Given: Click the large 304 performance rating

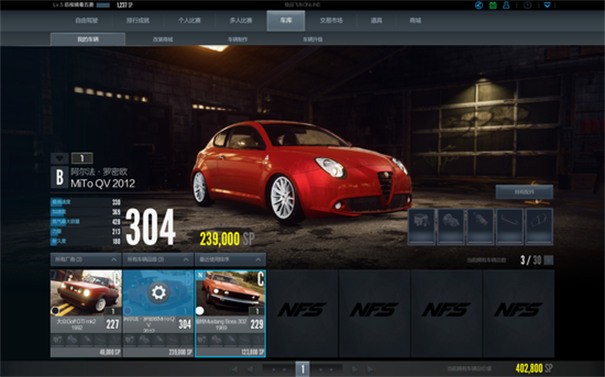Looking at the screenshot, I should pos(150,228).
